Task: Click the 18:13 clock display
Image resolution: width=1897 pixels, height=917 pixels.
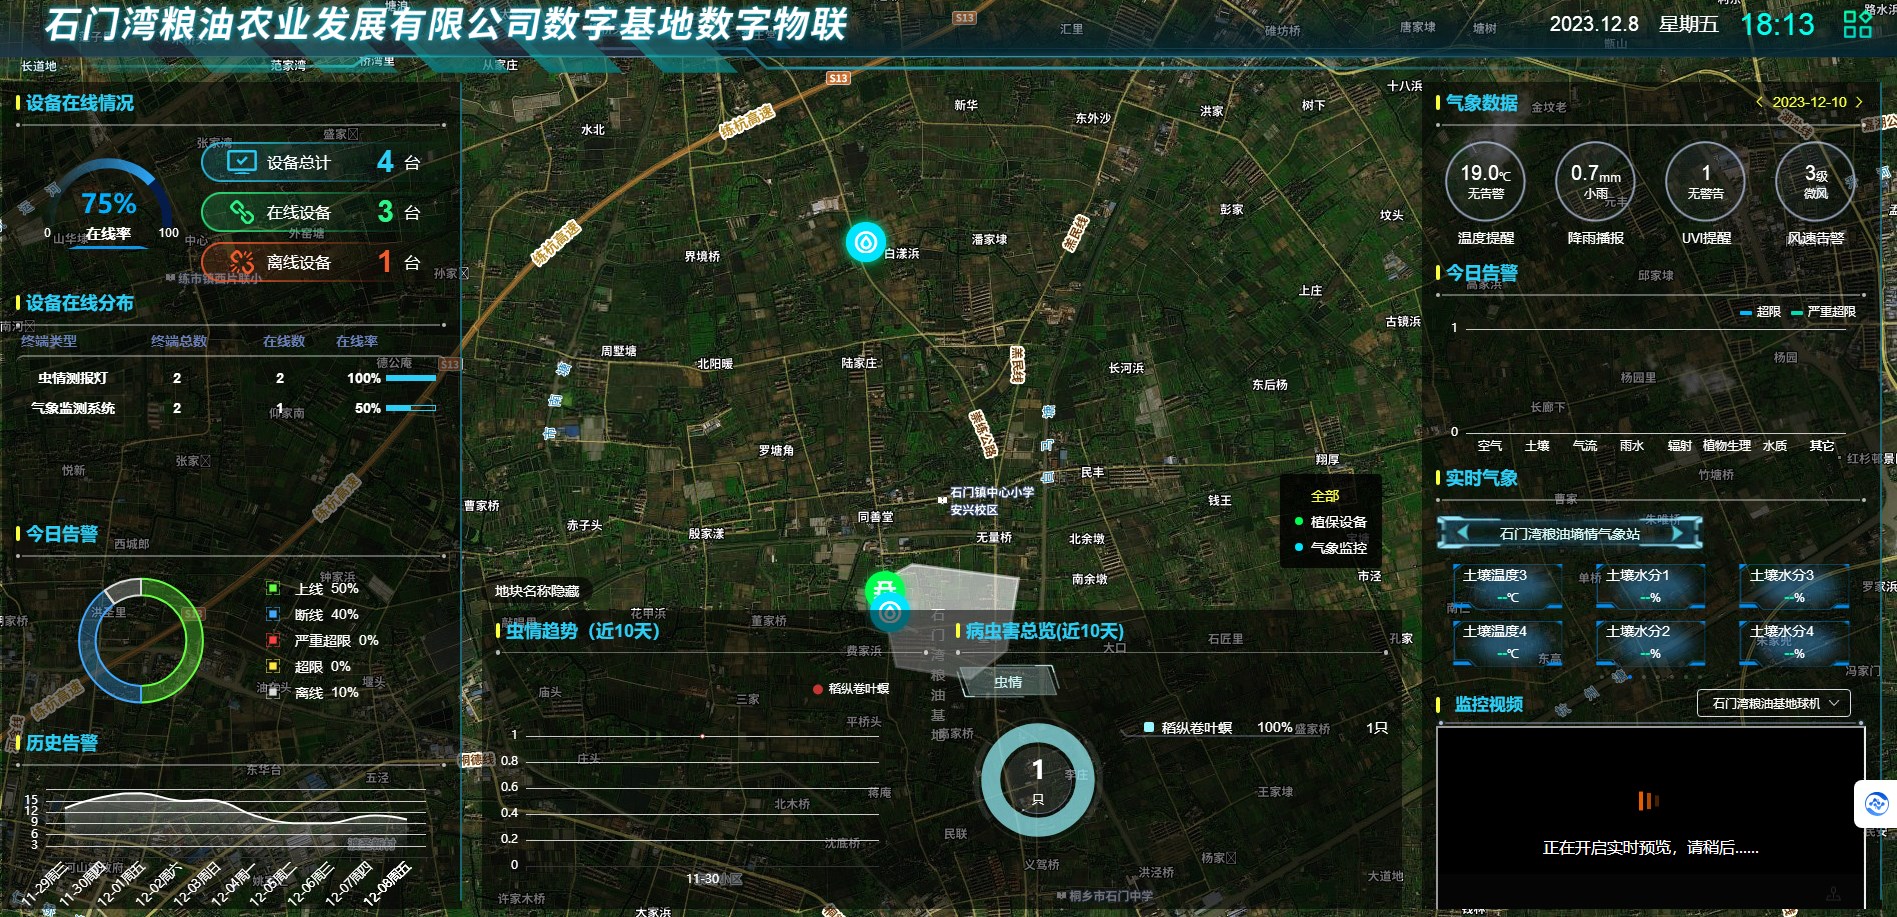Action: 1777,24
